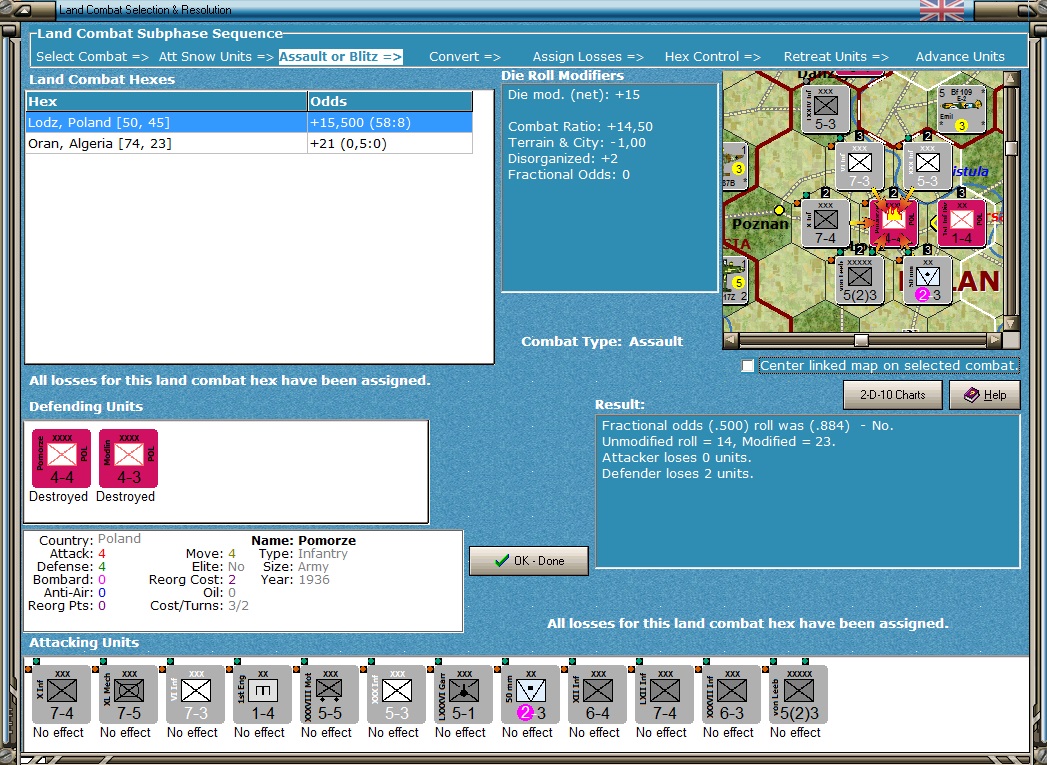
Task: Select the LXII Inf 7-4 attacking unit
Action: click(x=664, y=694)
